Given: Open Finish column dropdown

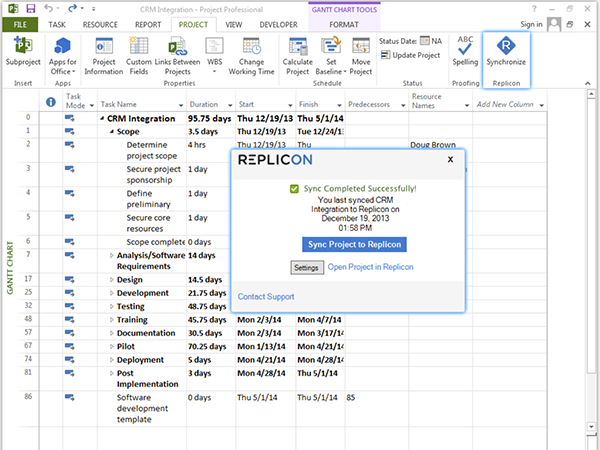Looking at the screenshot, I should 339,106.
